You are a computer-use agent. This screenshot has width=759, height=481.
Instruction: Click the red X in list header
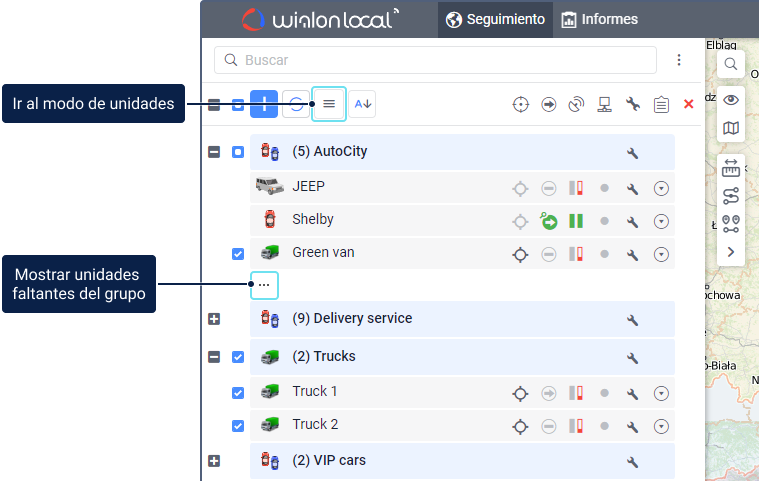coord(688,104)
